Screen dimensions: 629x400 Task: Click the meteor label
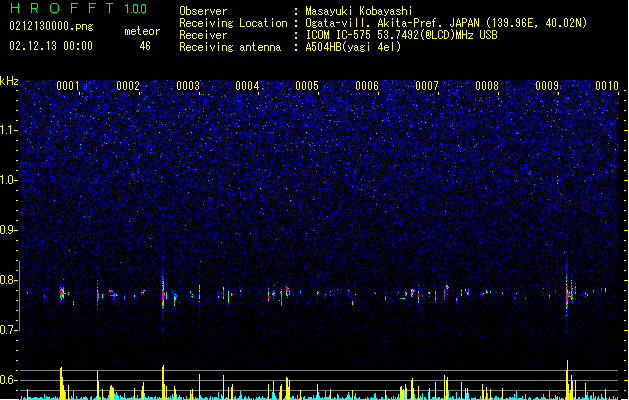point(142,31)
